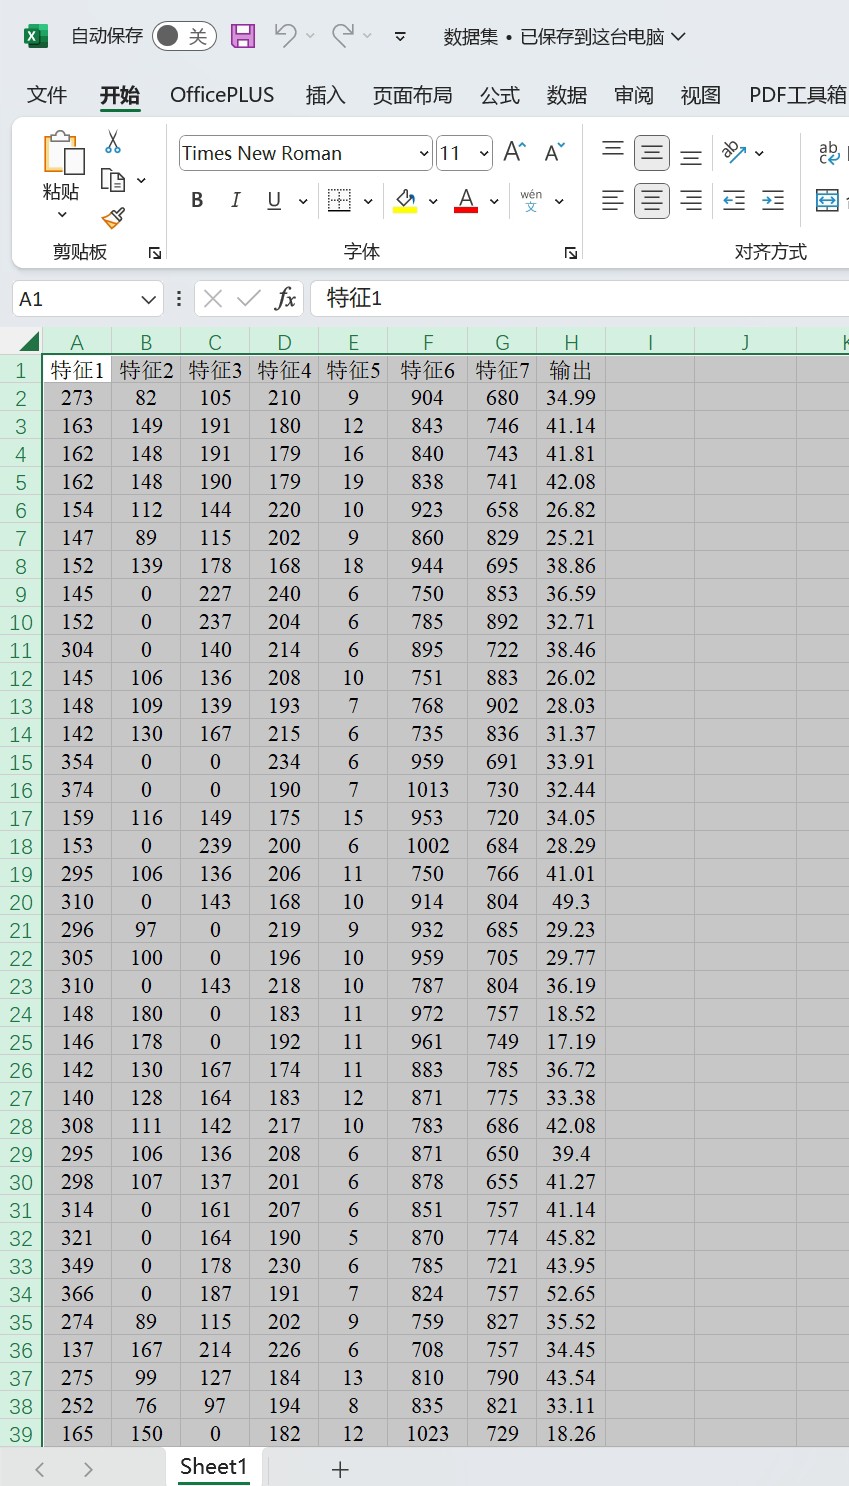Open the 字体 dialog launcher
Screen dimensions: 849x1486
571,253
